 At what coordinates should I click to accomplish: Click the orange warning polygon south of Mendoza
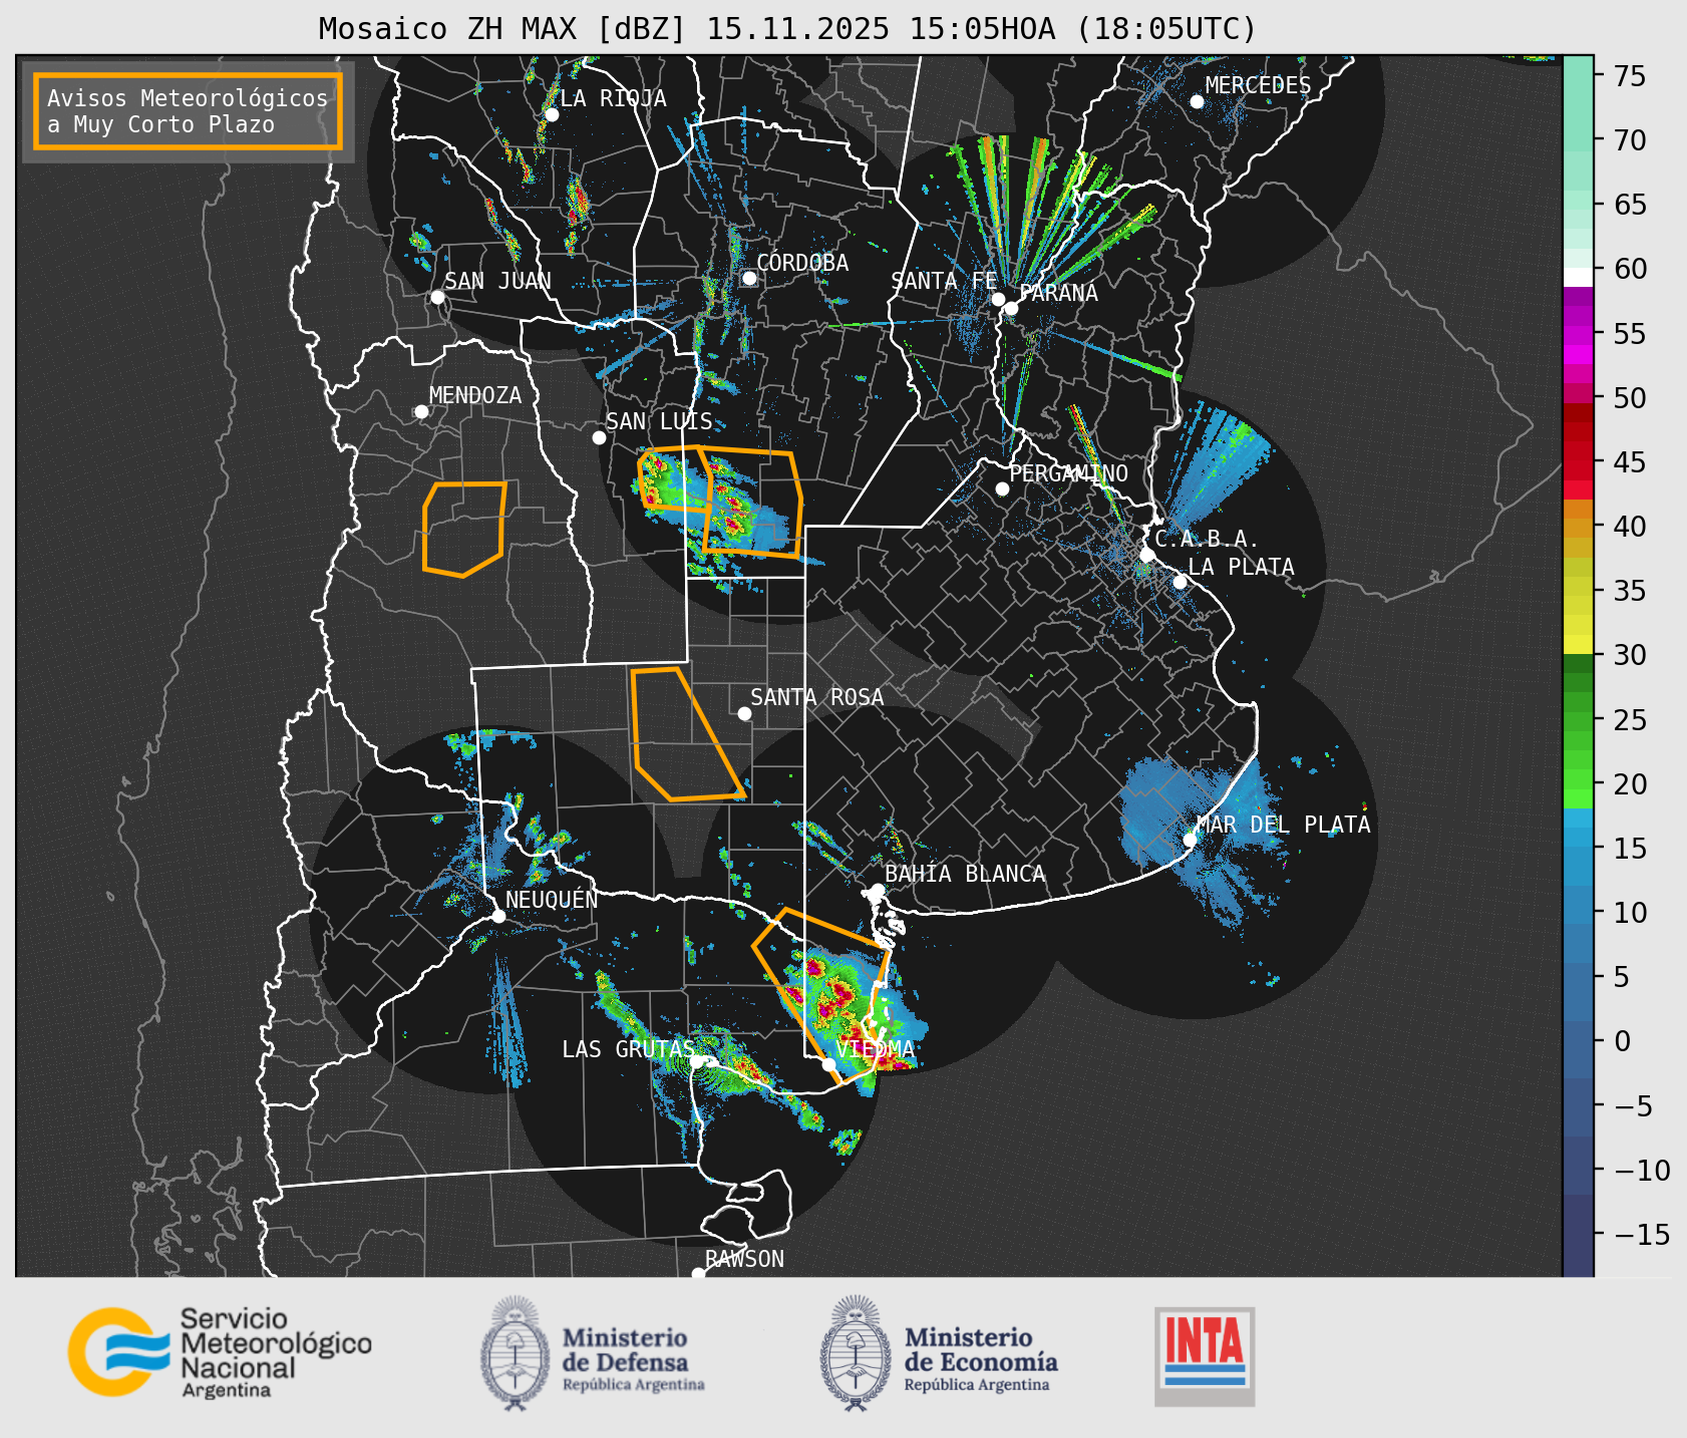coord(463,529)
